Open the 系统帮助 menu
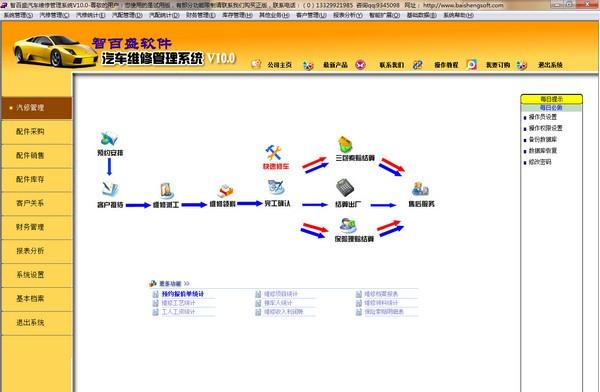This screenshot has height=392, width=600. pos(458,15)
